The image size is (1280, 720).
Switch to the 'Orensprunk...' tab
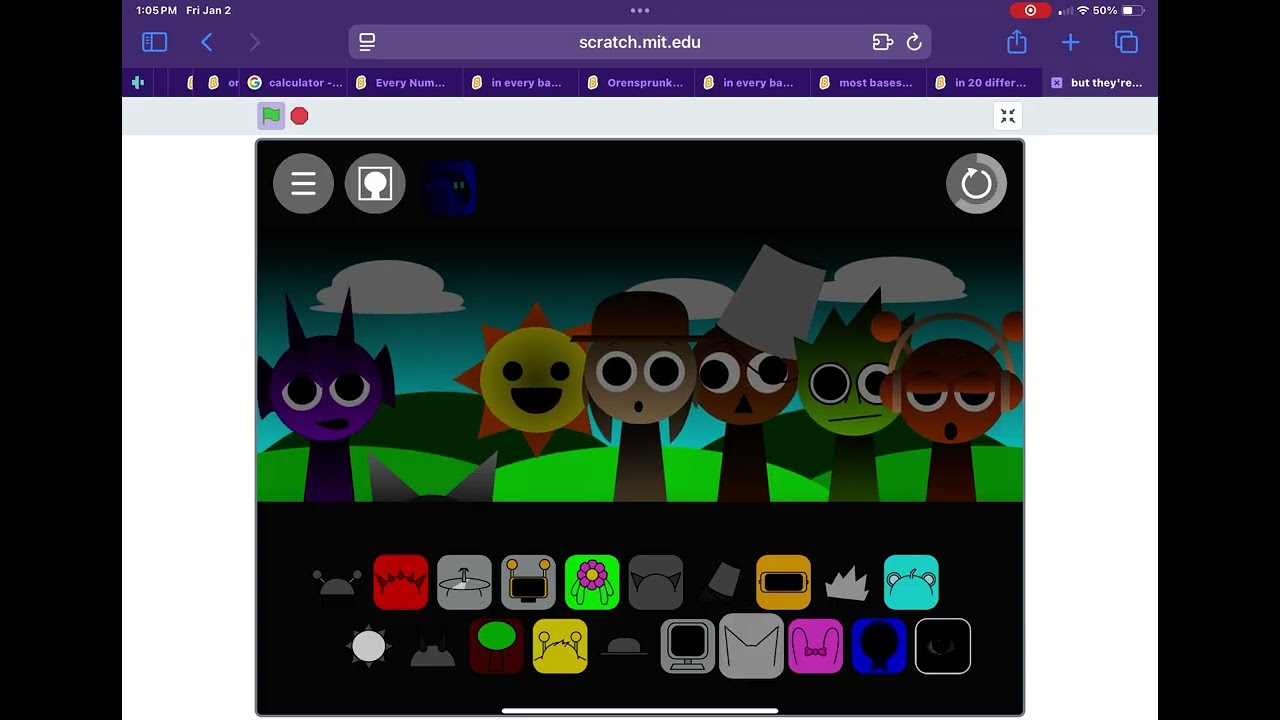[x=636, y=83]
